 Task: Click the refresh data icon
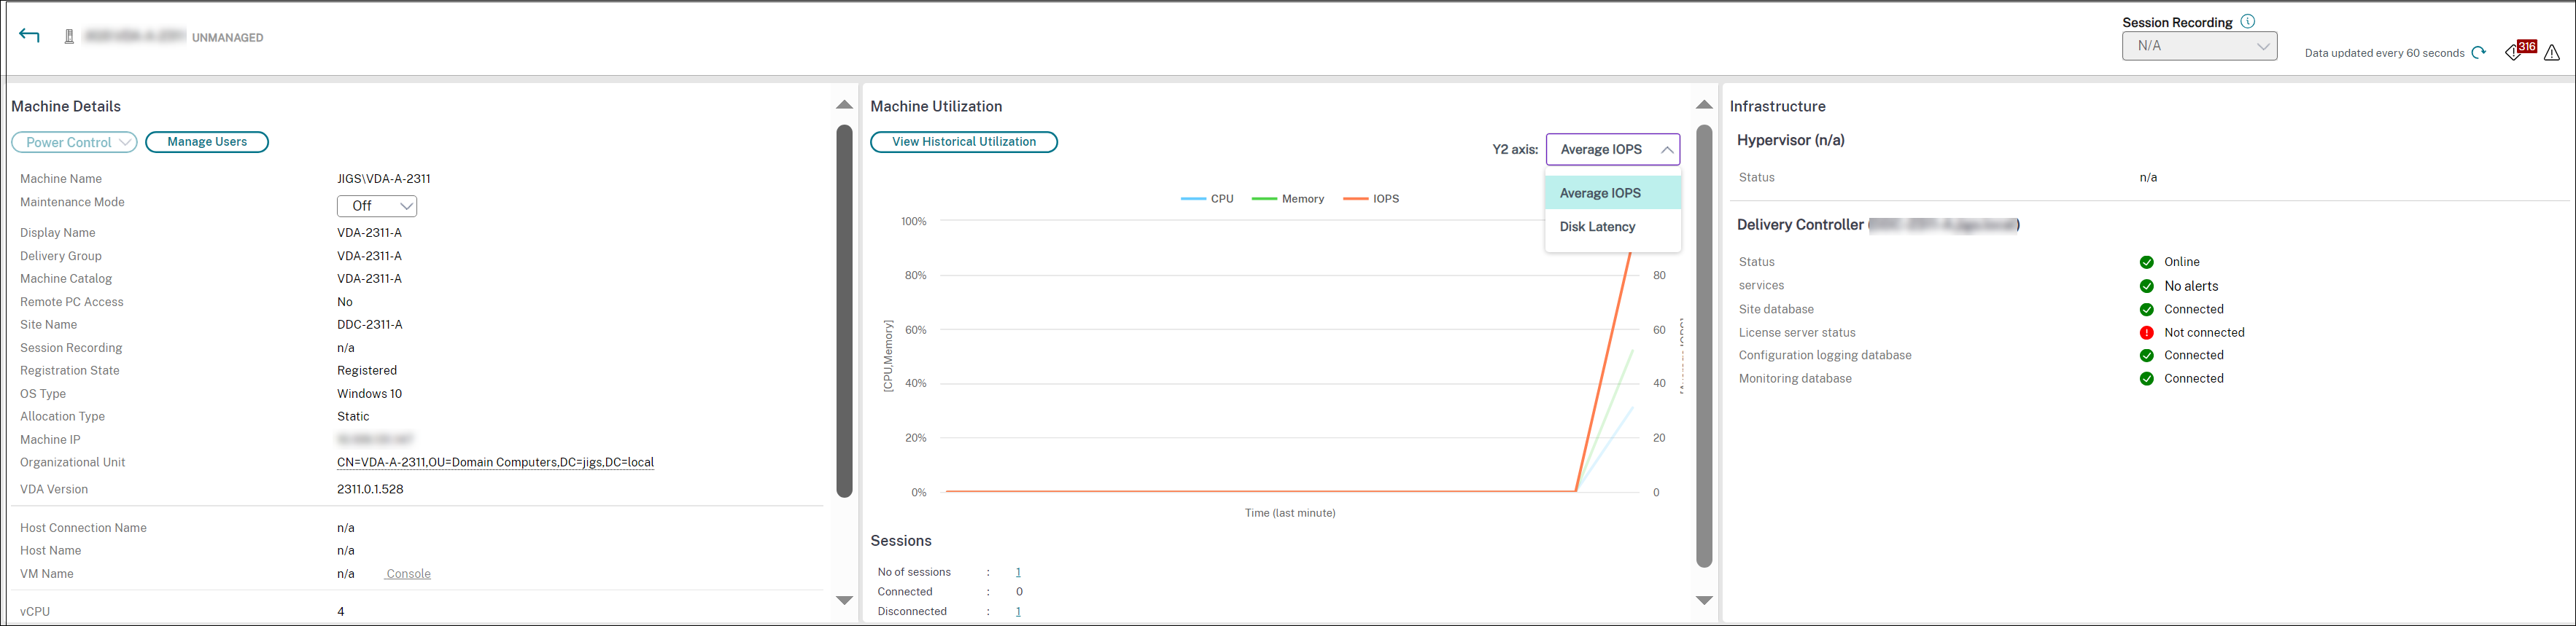(2478, 53)
